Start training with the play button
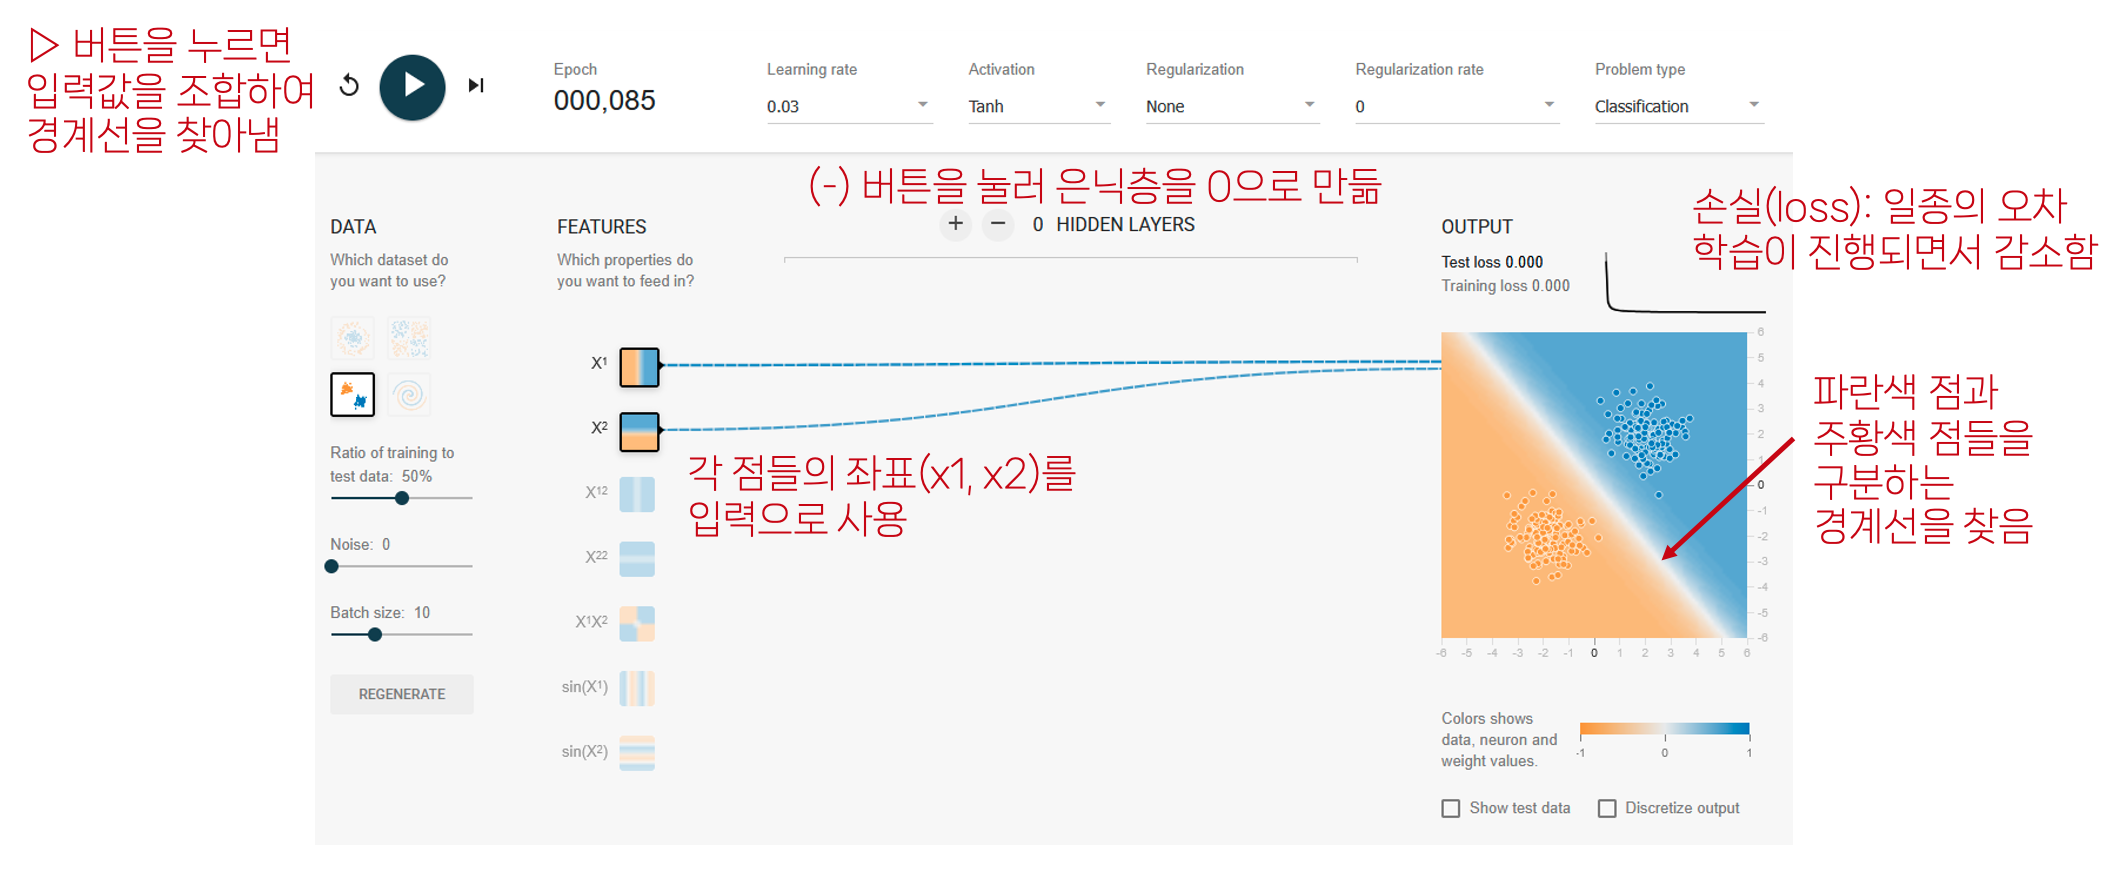The width and height of the screenshot is (2124, 882). pyautogui.click(x=412, y=87)
